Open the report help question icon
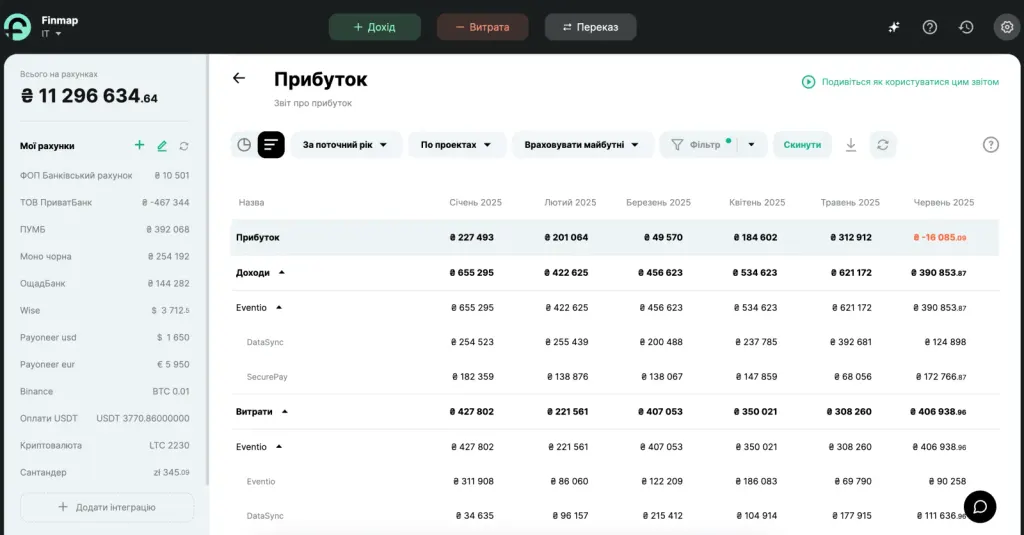The height and width of the screenshot is (535, 1024). click(991, 144)
